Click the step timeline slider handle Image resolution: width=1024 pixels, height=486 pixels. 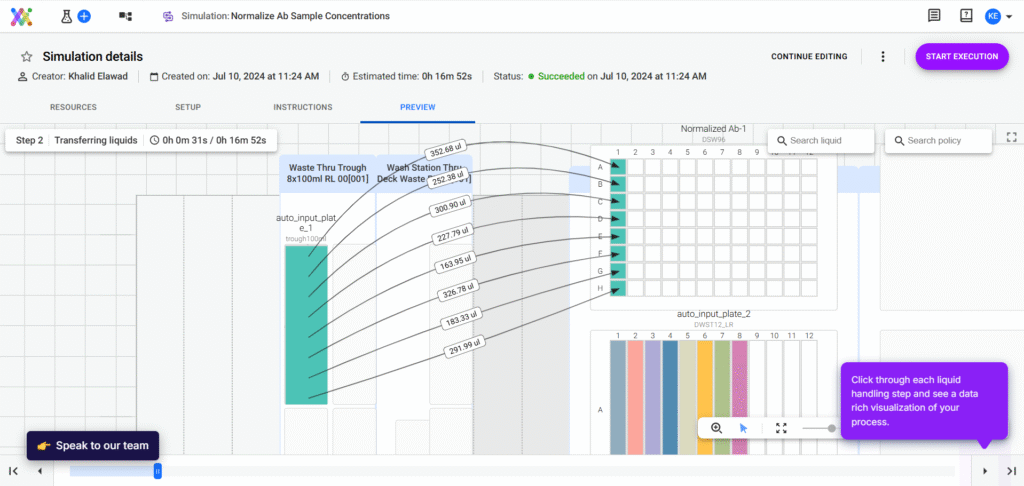157,470
